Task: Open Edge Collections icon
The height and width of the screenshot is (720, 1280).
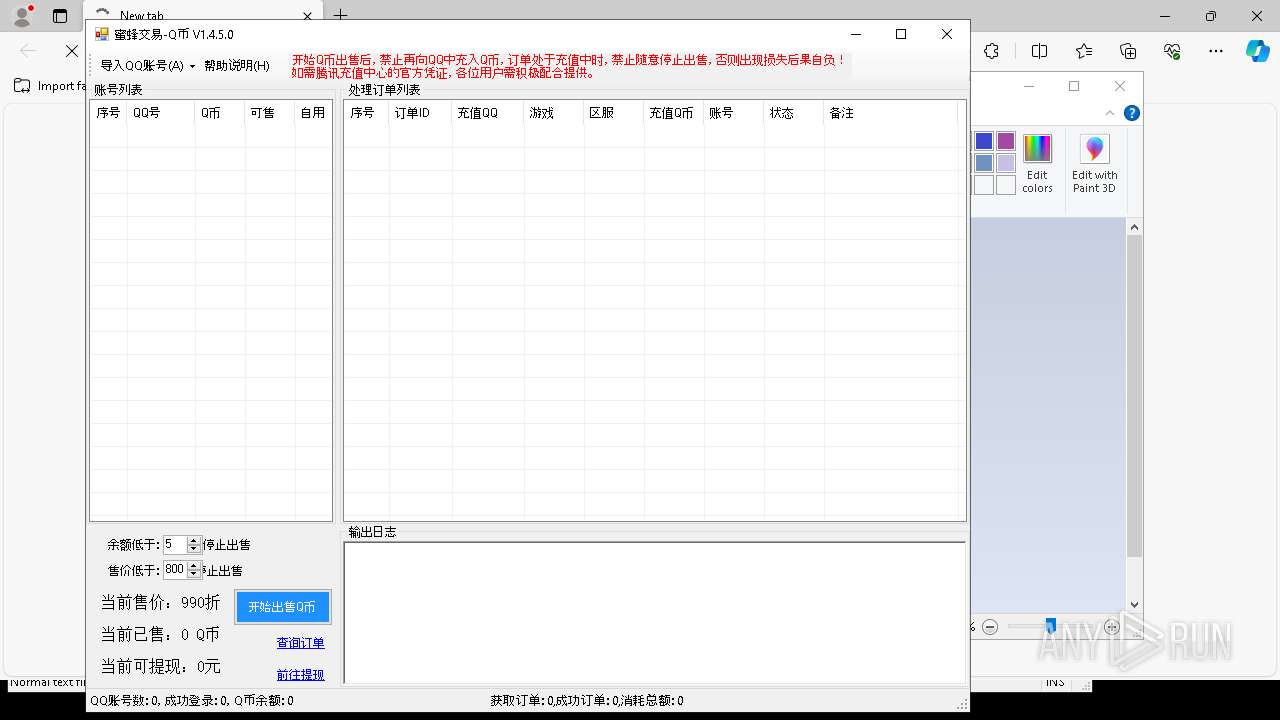Action: (x=1128, y=51)
